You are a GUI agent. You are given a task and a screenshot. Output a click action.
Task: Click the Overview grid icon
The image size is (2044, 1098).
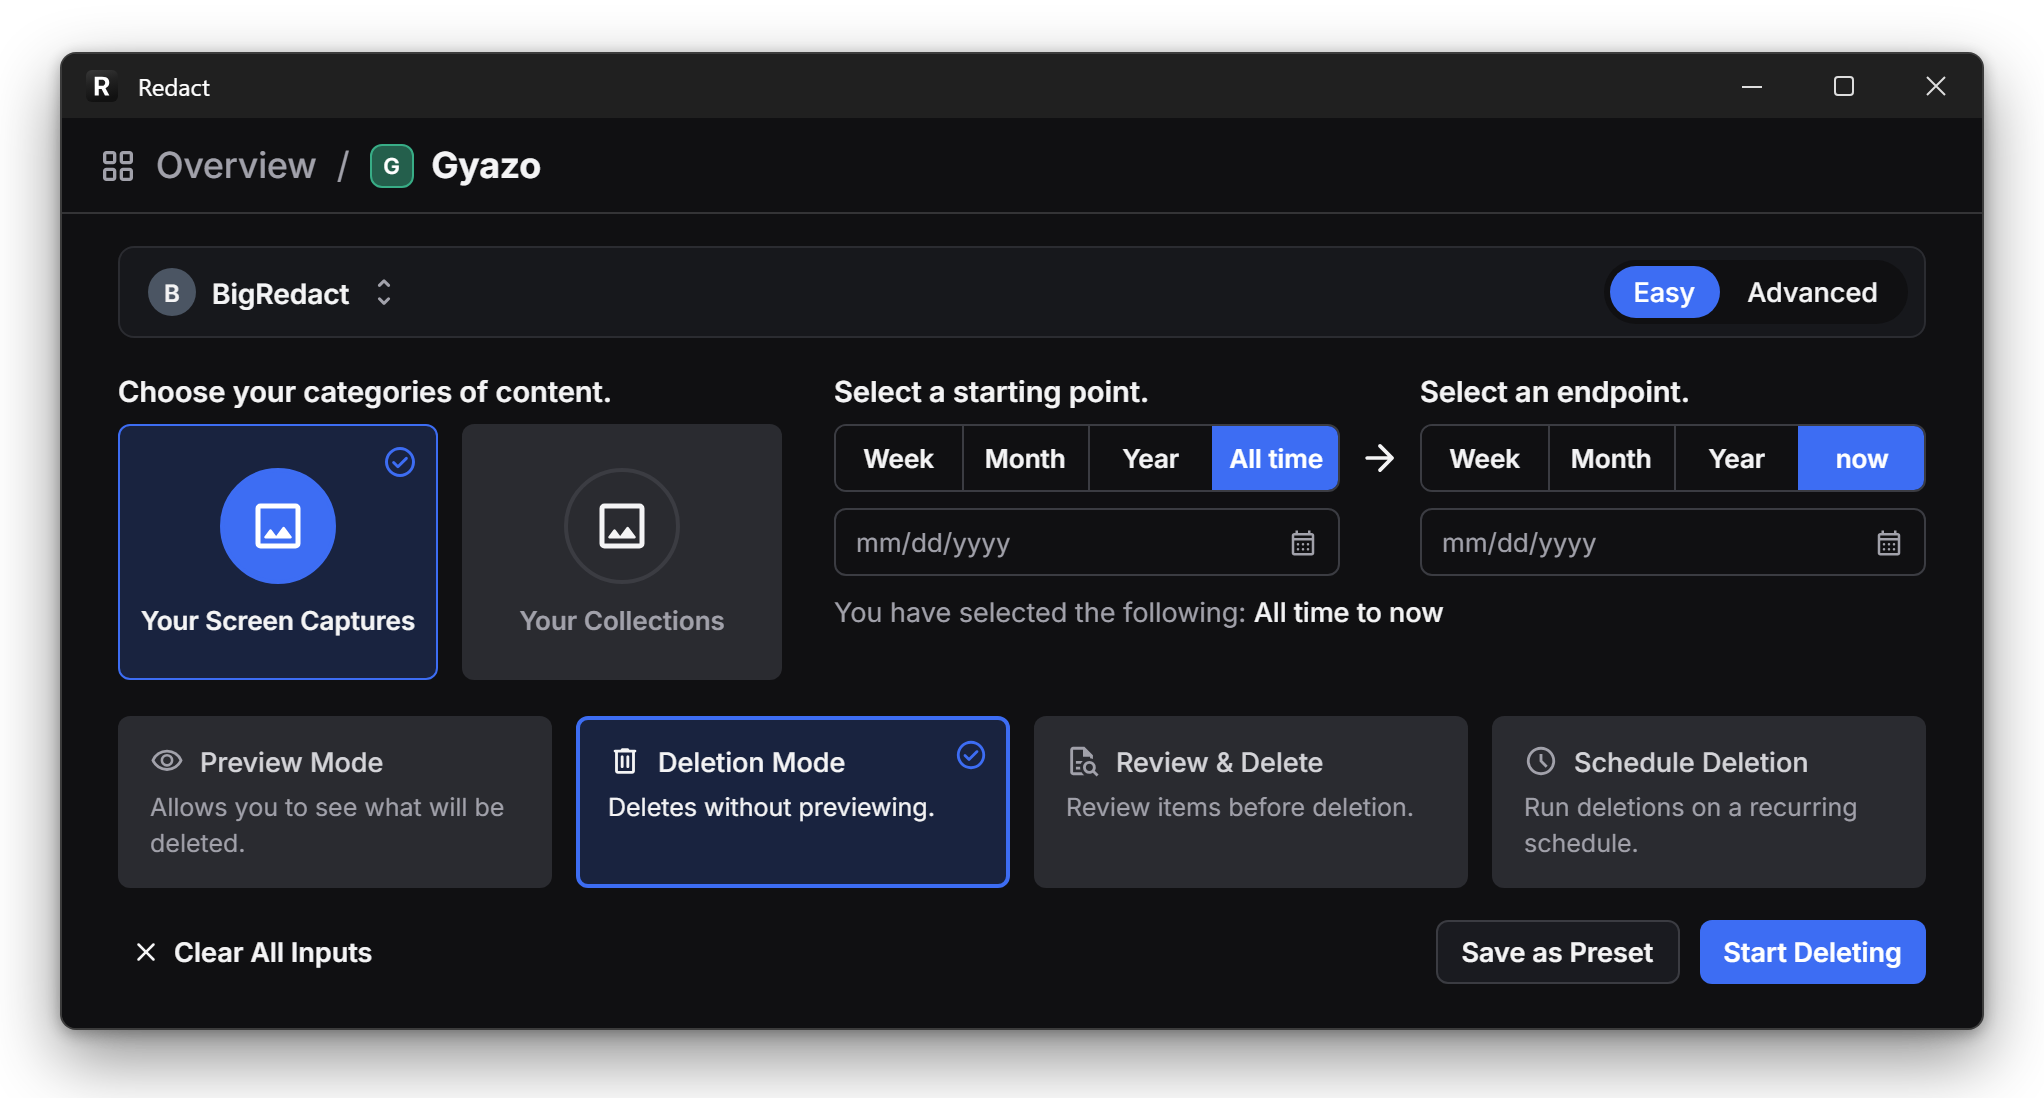[x=118, y=166]
